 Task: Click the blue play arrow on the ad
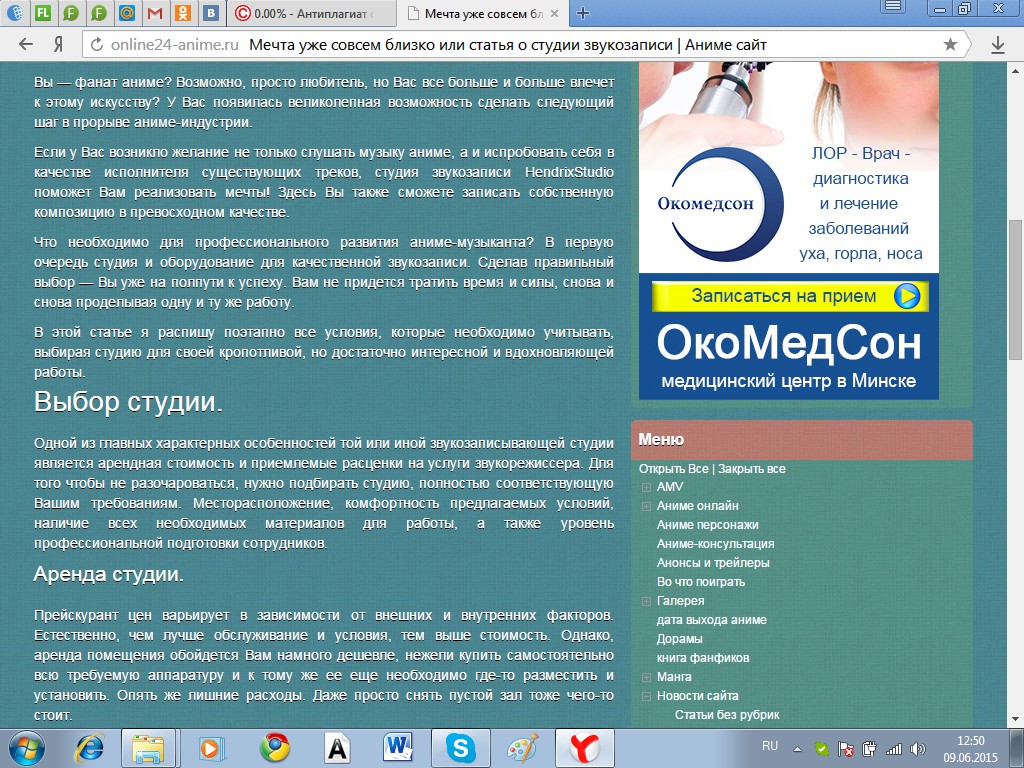point(906,296)
